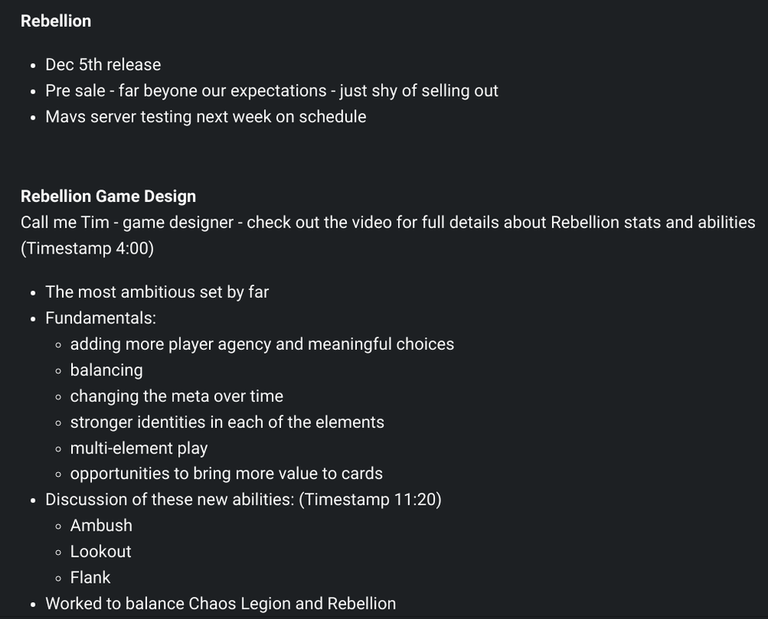Viewport: 768px width, 619px height.
Task: Click "Worked to balance Chaos Legion" bullet
Action: pyautogui.click(x=220, y=604)
